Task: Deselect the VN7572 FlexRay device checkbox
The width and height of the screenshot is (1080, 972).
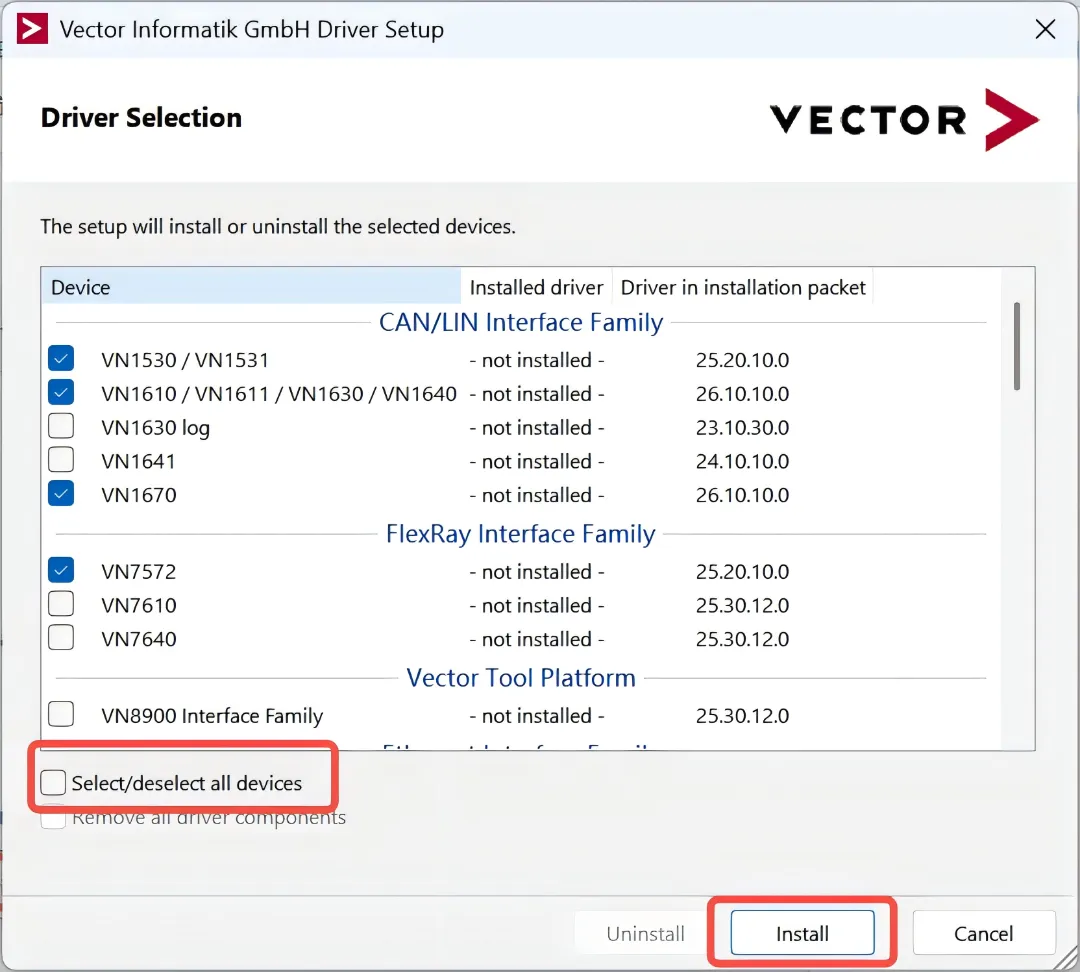Action: (x=61, y=570)
